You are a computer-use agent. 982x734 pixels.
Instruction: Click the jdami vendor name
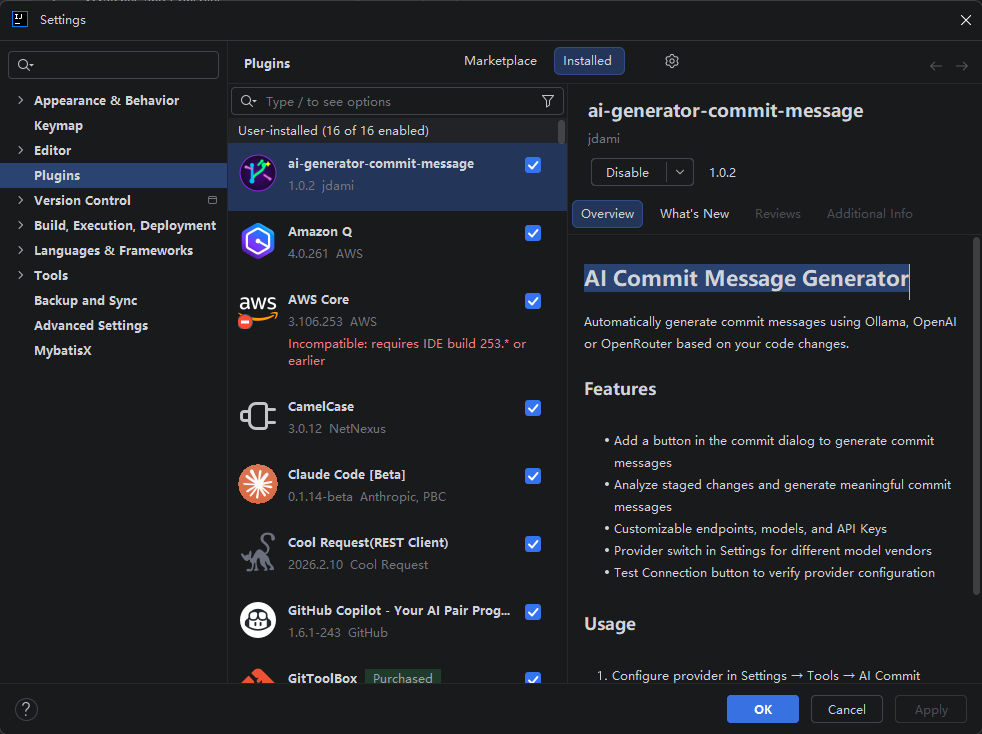tap(604, 138)
